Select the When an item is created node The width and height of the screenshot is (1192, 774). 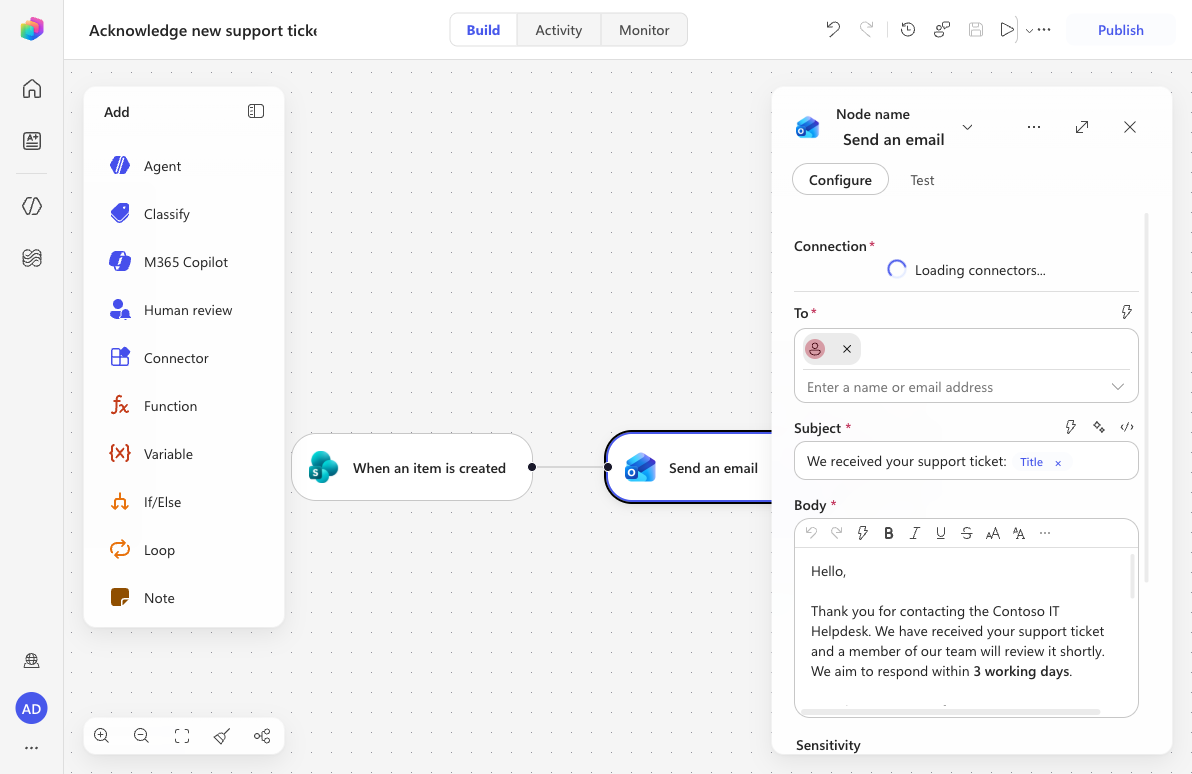click(412, 467)
